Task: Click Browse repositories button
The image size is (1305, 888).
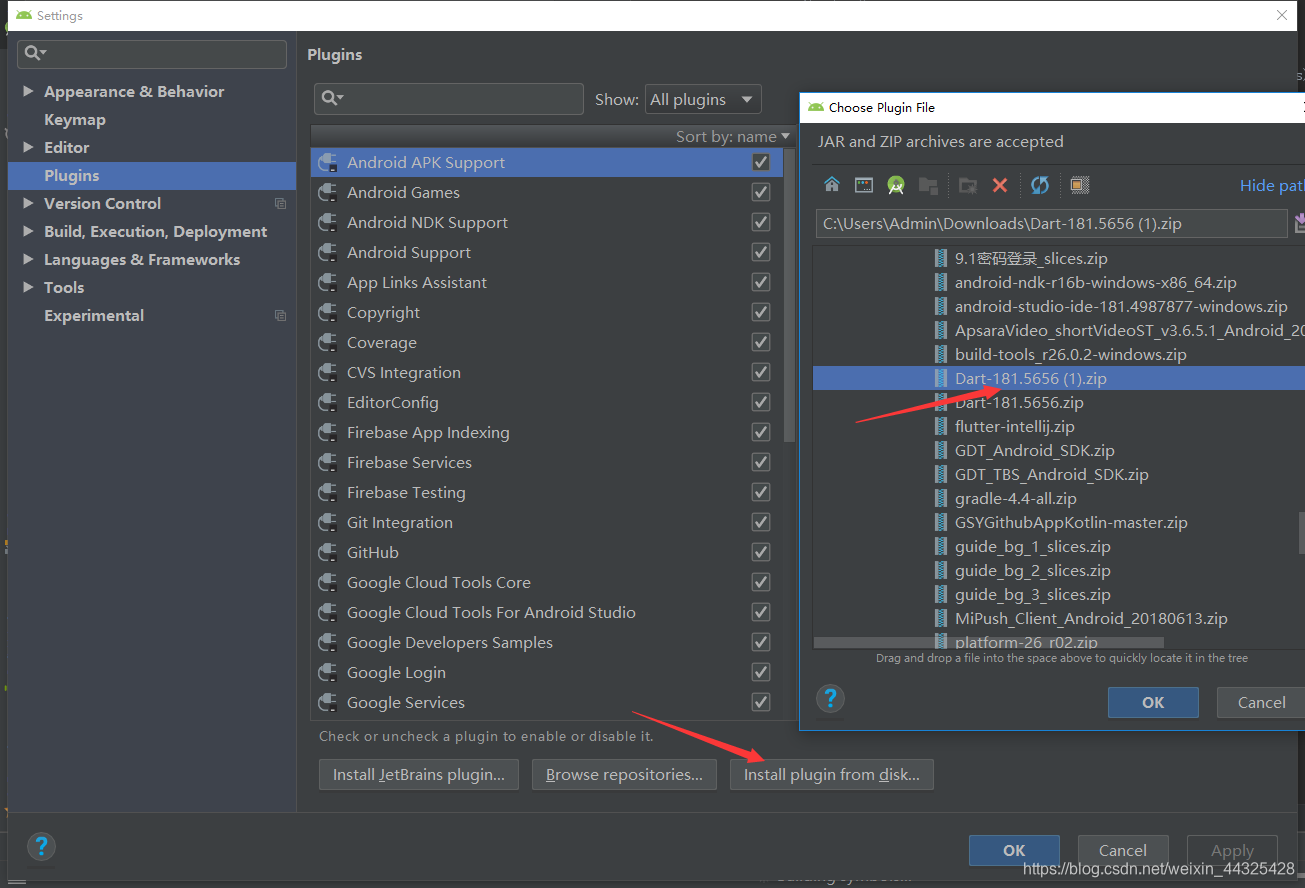Action: [x=624, y=775]
